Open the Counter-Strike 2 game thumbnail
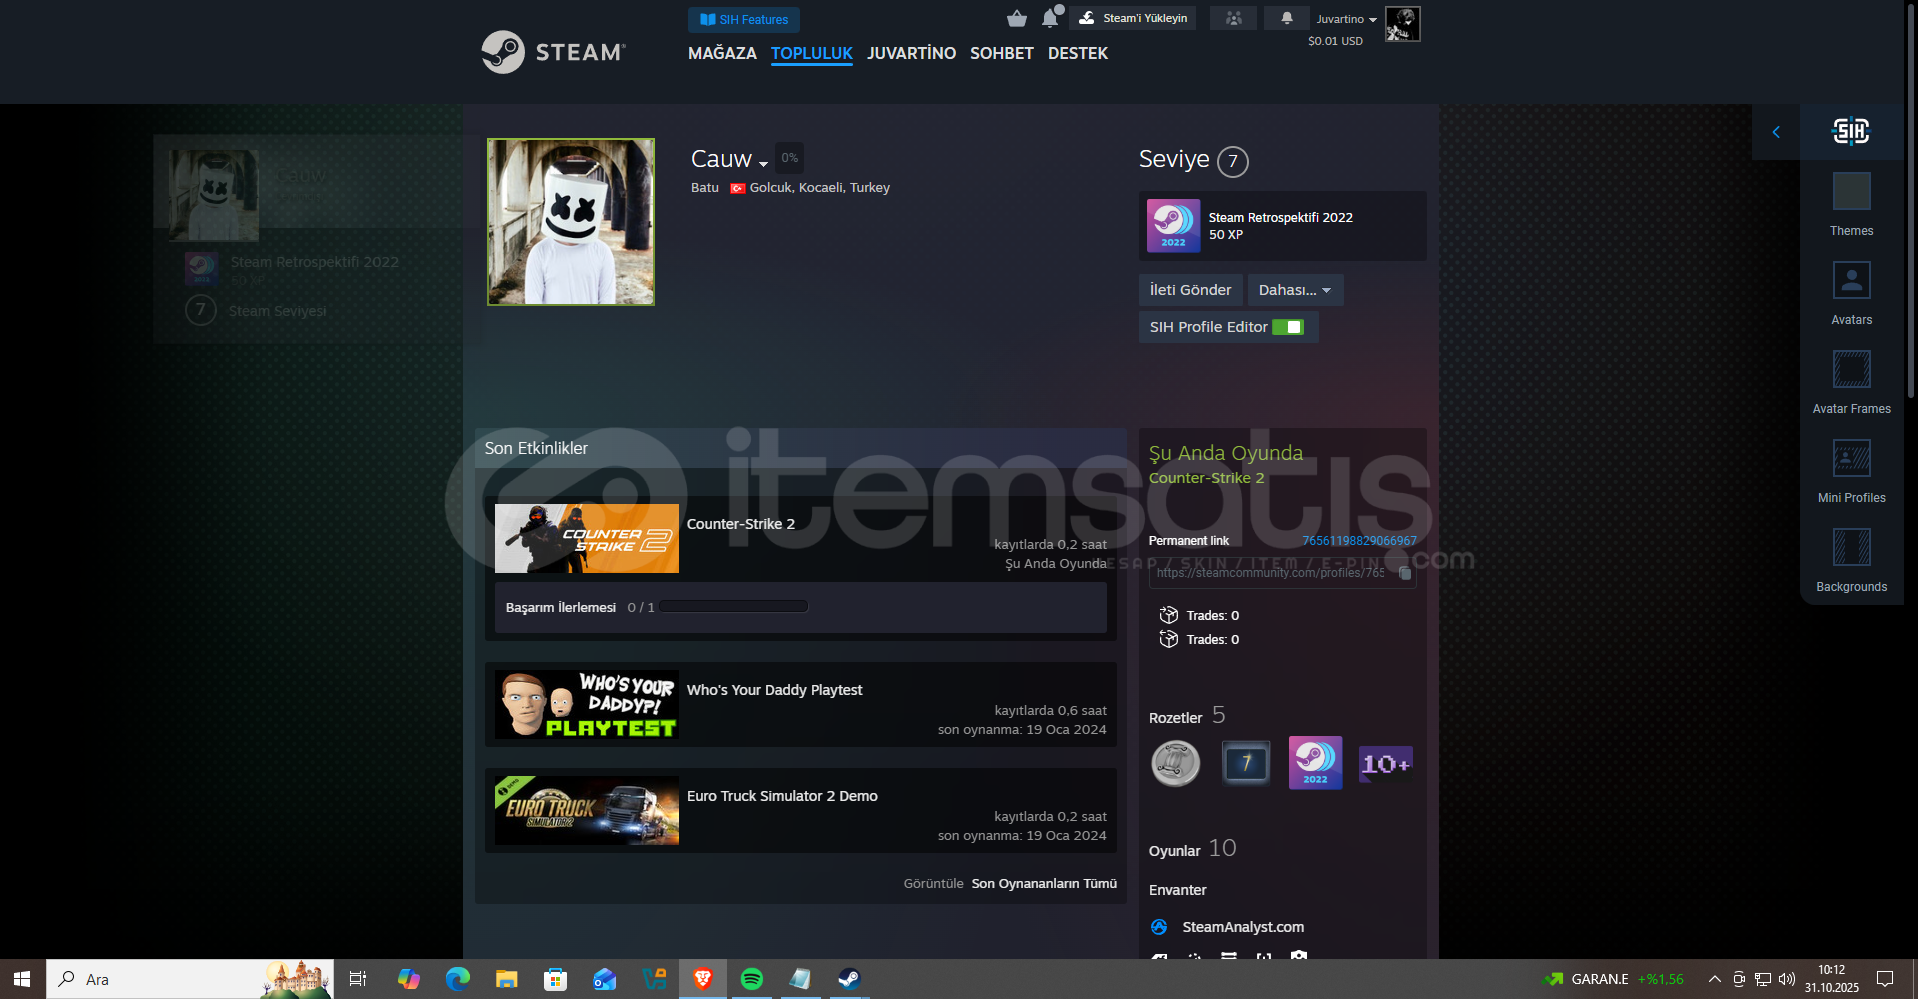This screenshot has width=1918, height=999. click(x=587, y=538)
